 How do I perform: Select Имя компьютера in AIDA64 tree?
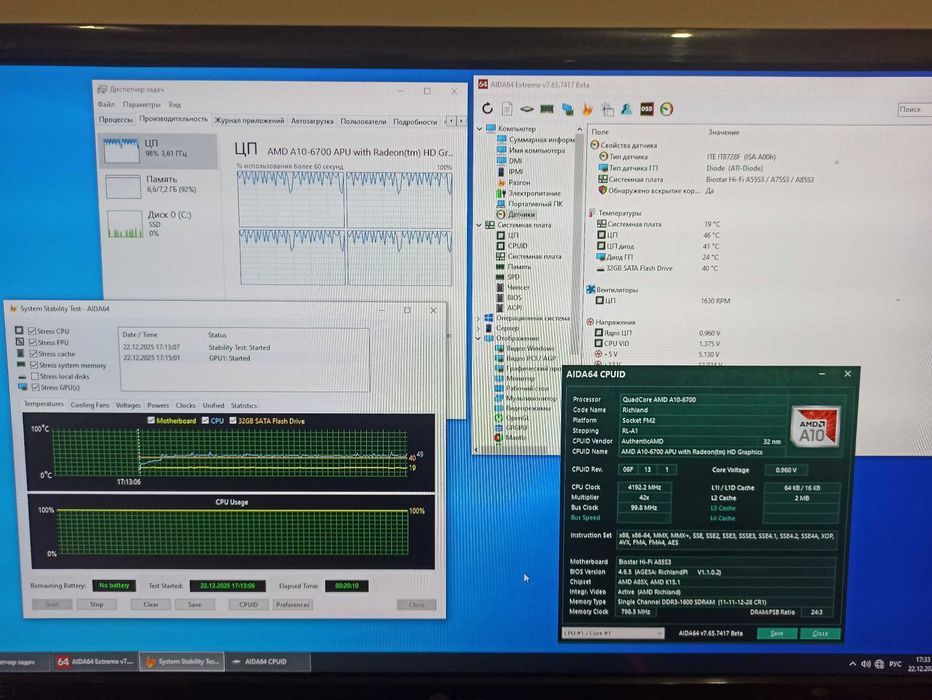[x=531, y=150]
